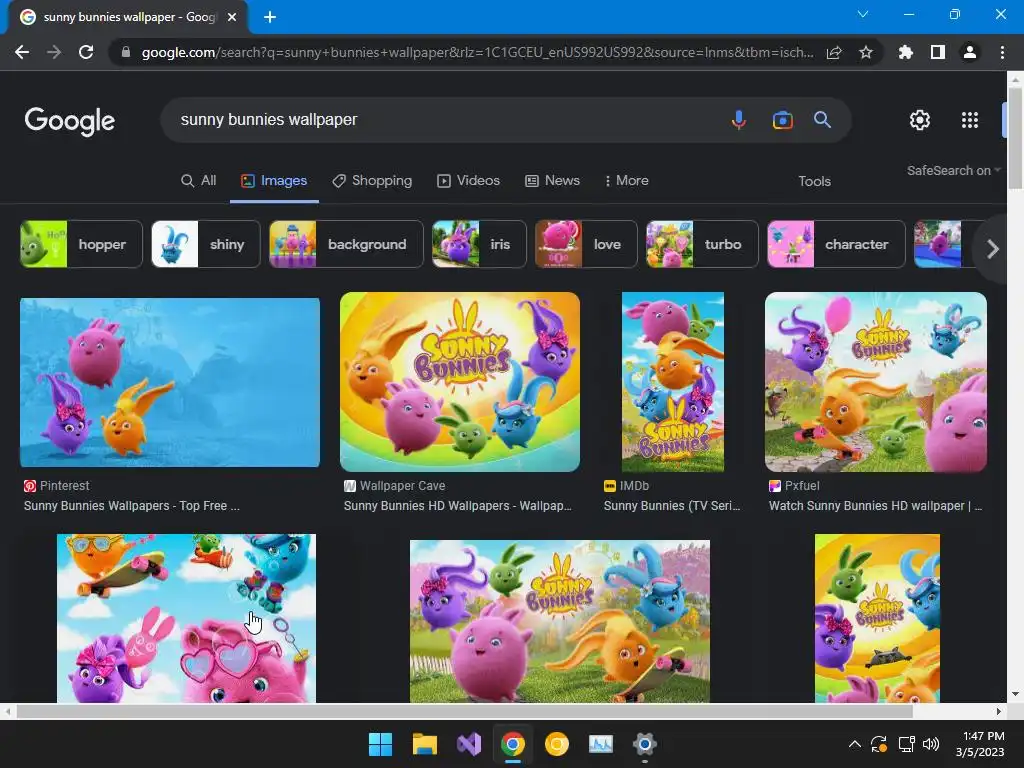Go back to the previous page
The width and height of the screenshot is (1024, 768).
point(22,52)
